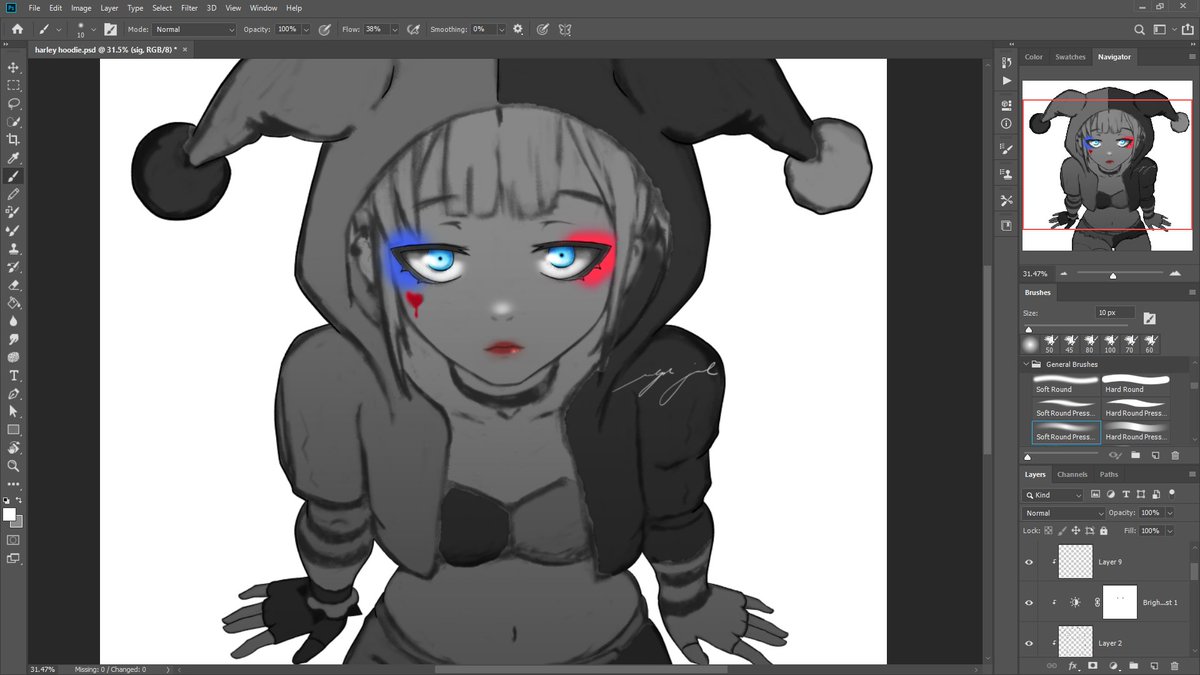This screenshot has height=675, width=1200.
Task: Select the Rectangular Marquee tool
Action: [x=14, y=85]
